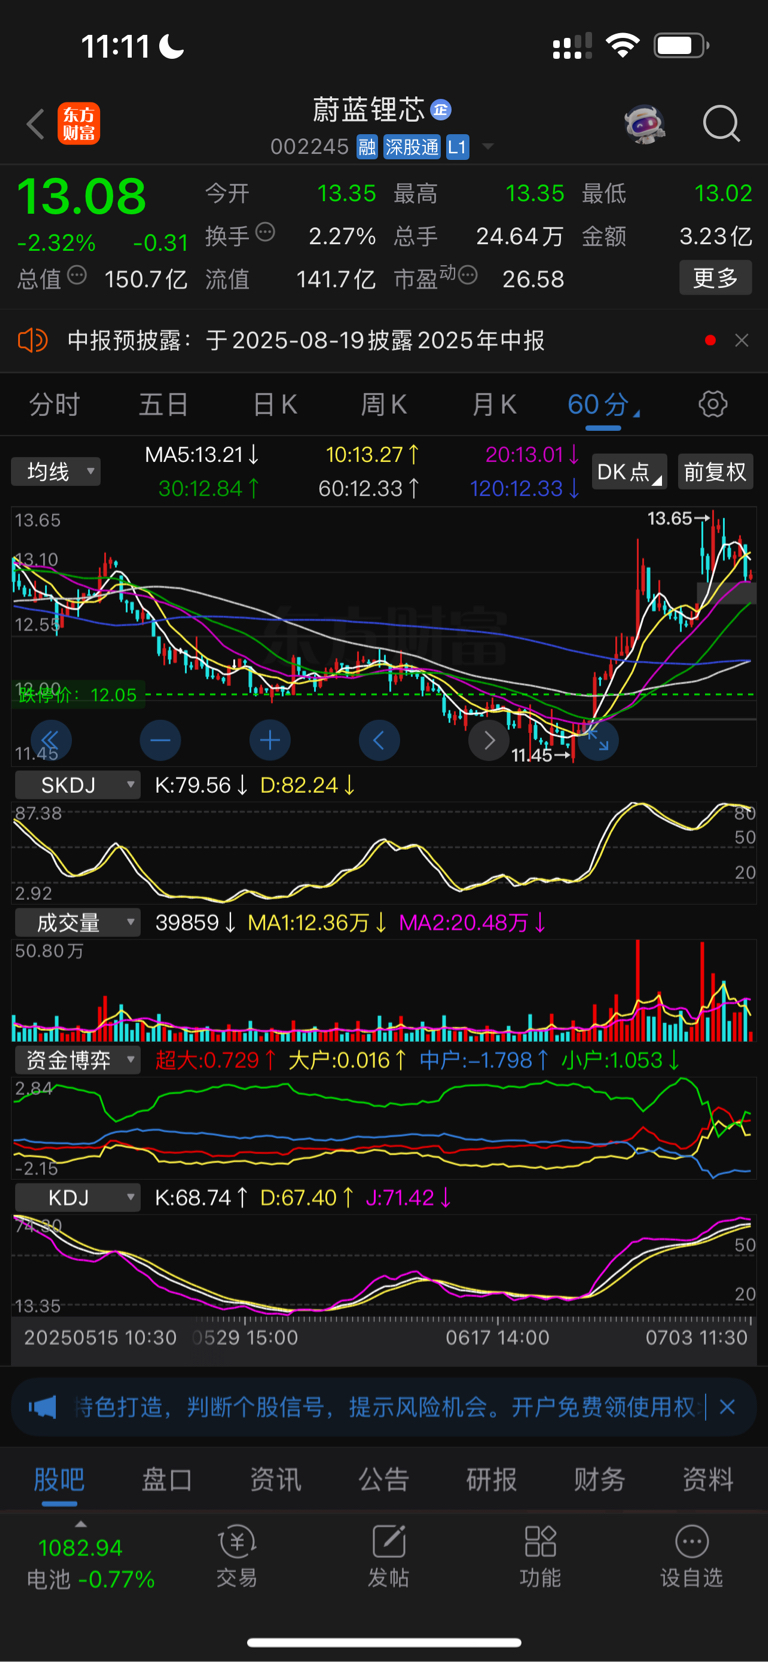Open the KDJ indicator dropdown
This screenshot has width=768, height=1662.
tap(77, 1197)
